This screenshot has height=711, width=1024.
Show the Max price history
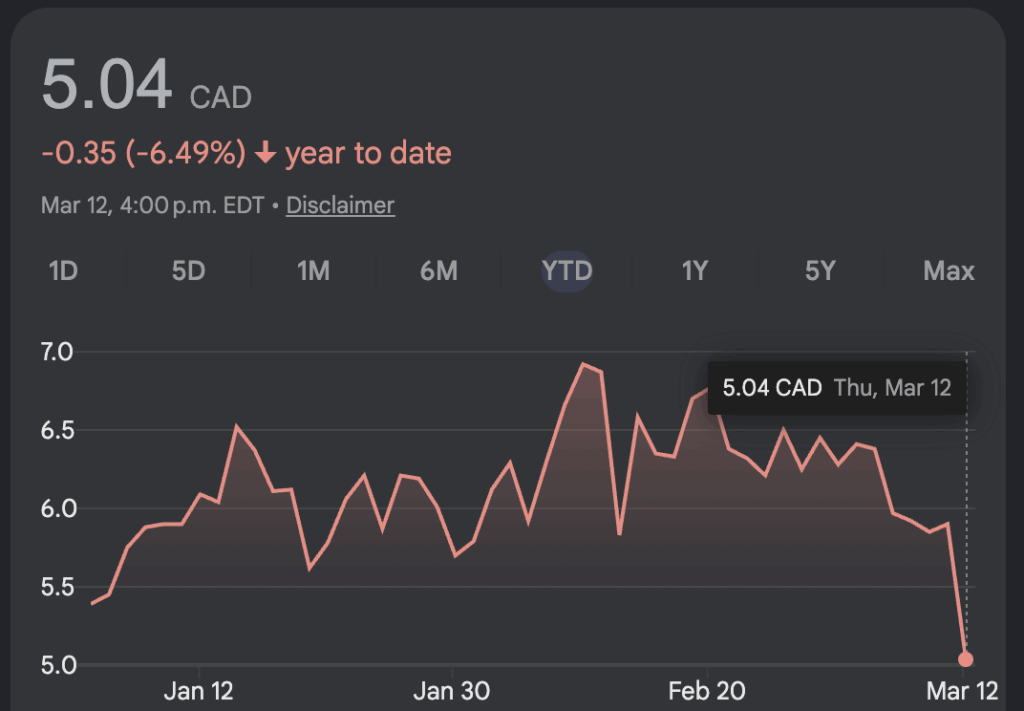tap(948, 271)
